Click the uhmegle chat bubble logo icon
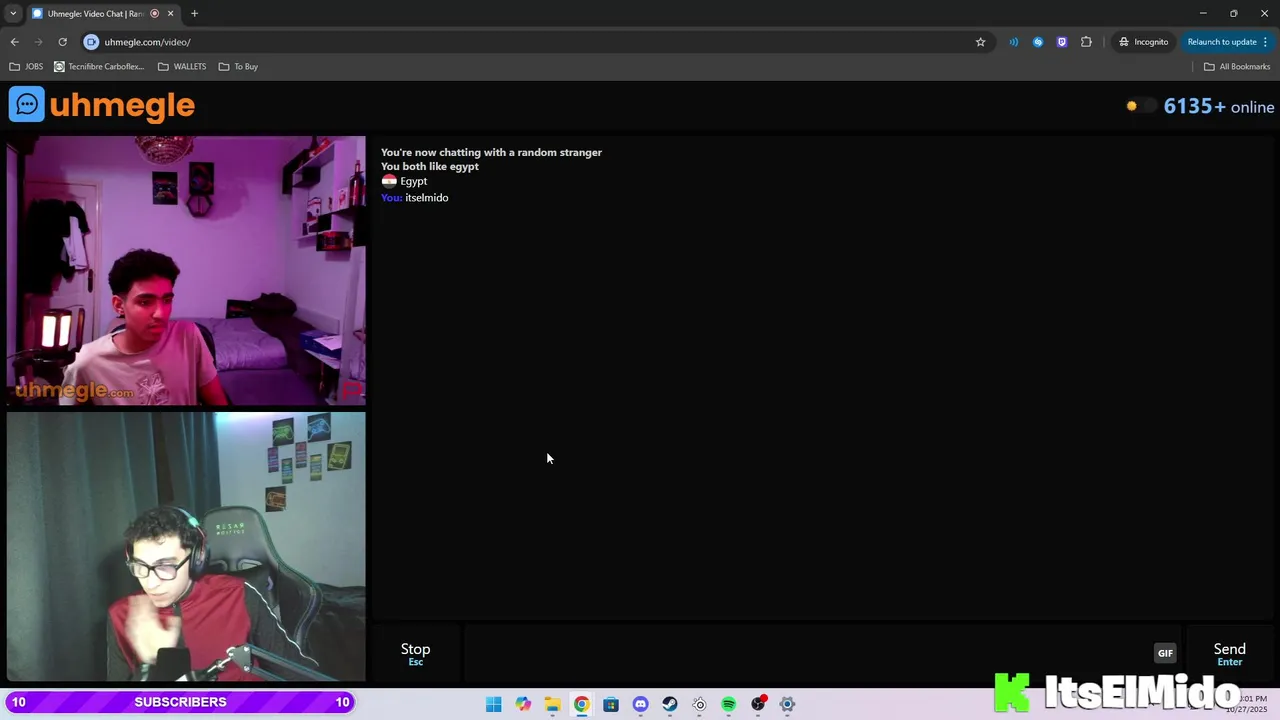 (x=27, y=104)
